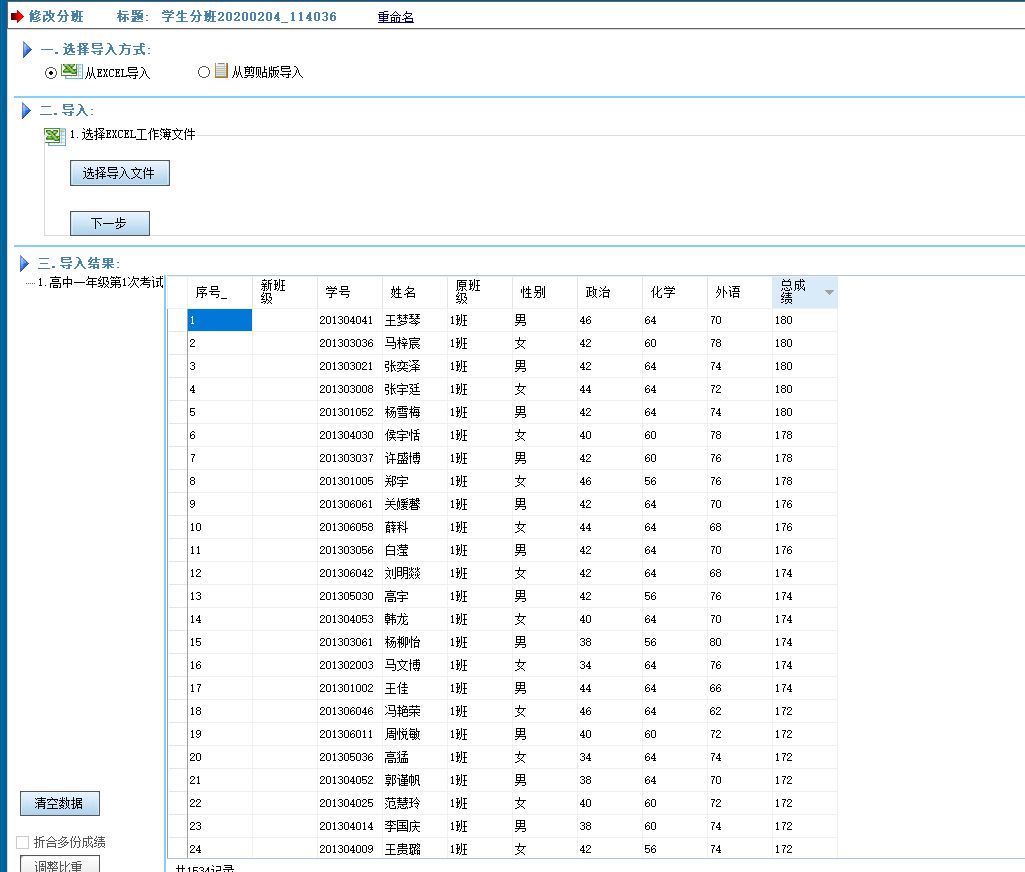Collapse the 二.导入 section arrow

[27, 110]
